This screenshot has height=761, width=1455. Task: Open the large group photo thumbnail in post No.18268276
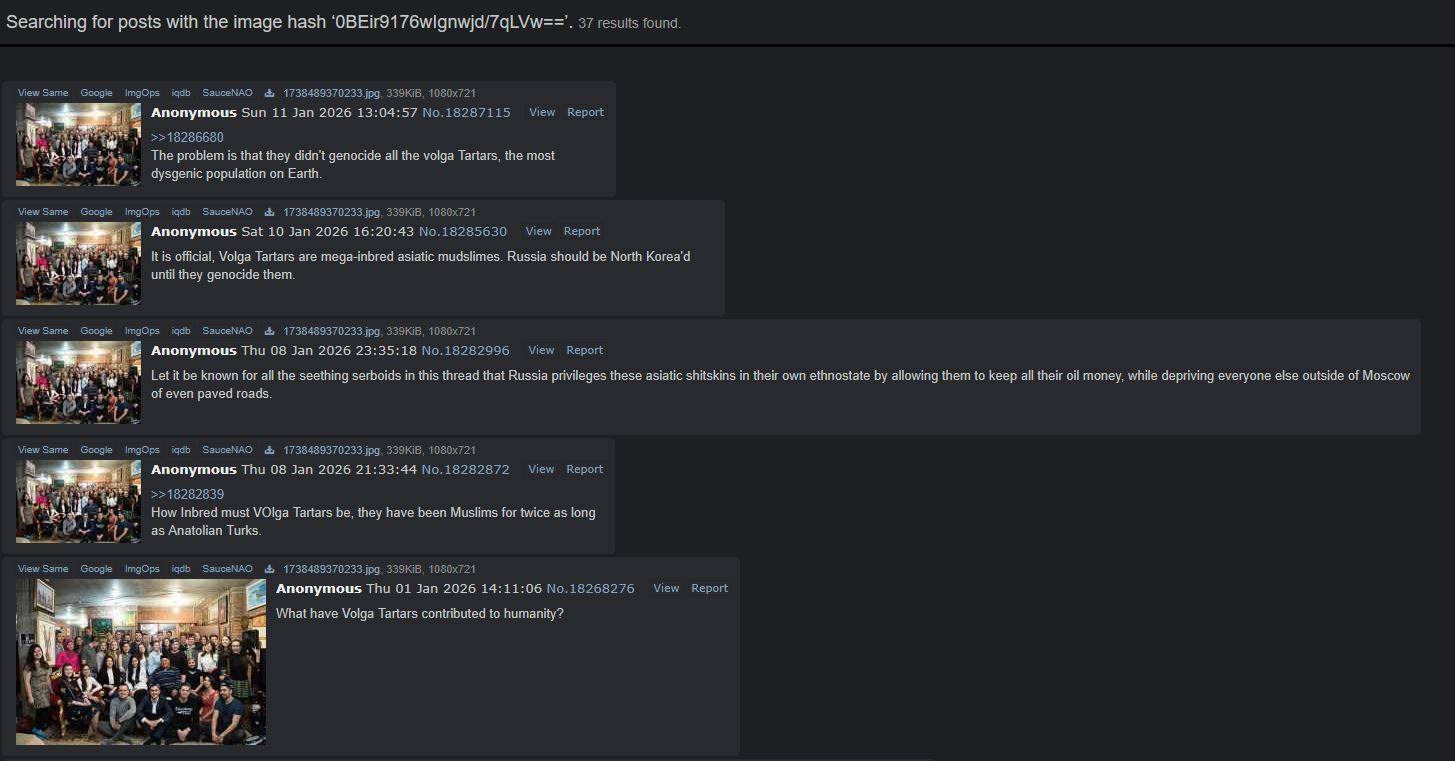tap(141, 662)
